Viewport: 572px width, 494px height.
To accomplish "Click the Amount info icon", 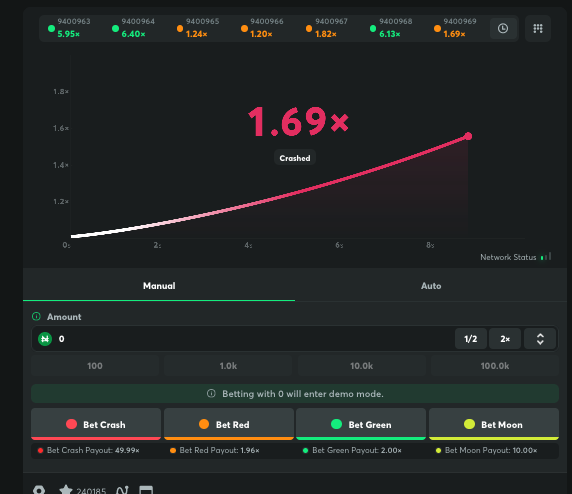I will pos(36,316).
